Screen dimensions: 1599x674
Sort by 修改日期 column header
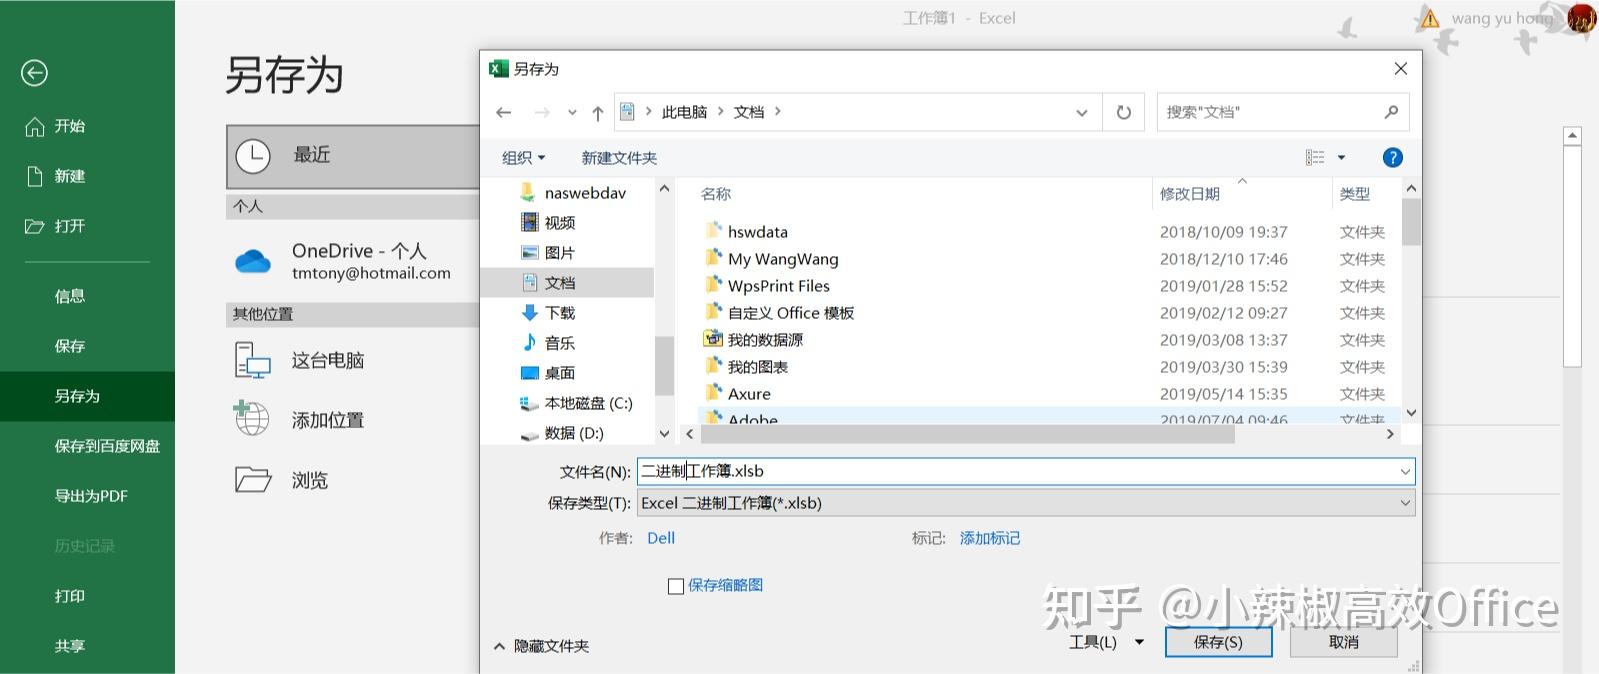[x=1190, y=194]
